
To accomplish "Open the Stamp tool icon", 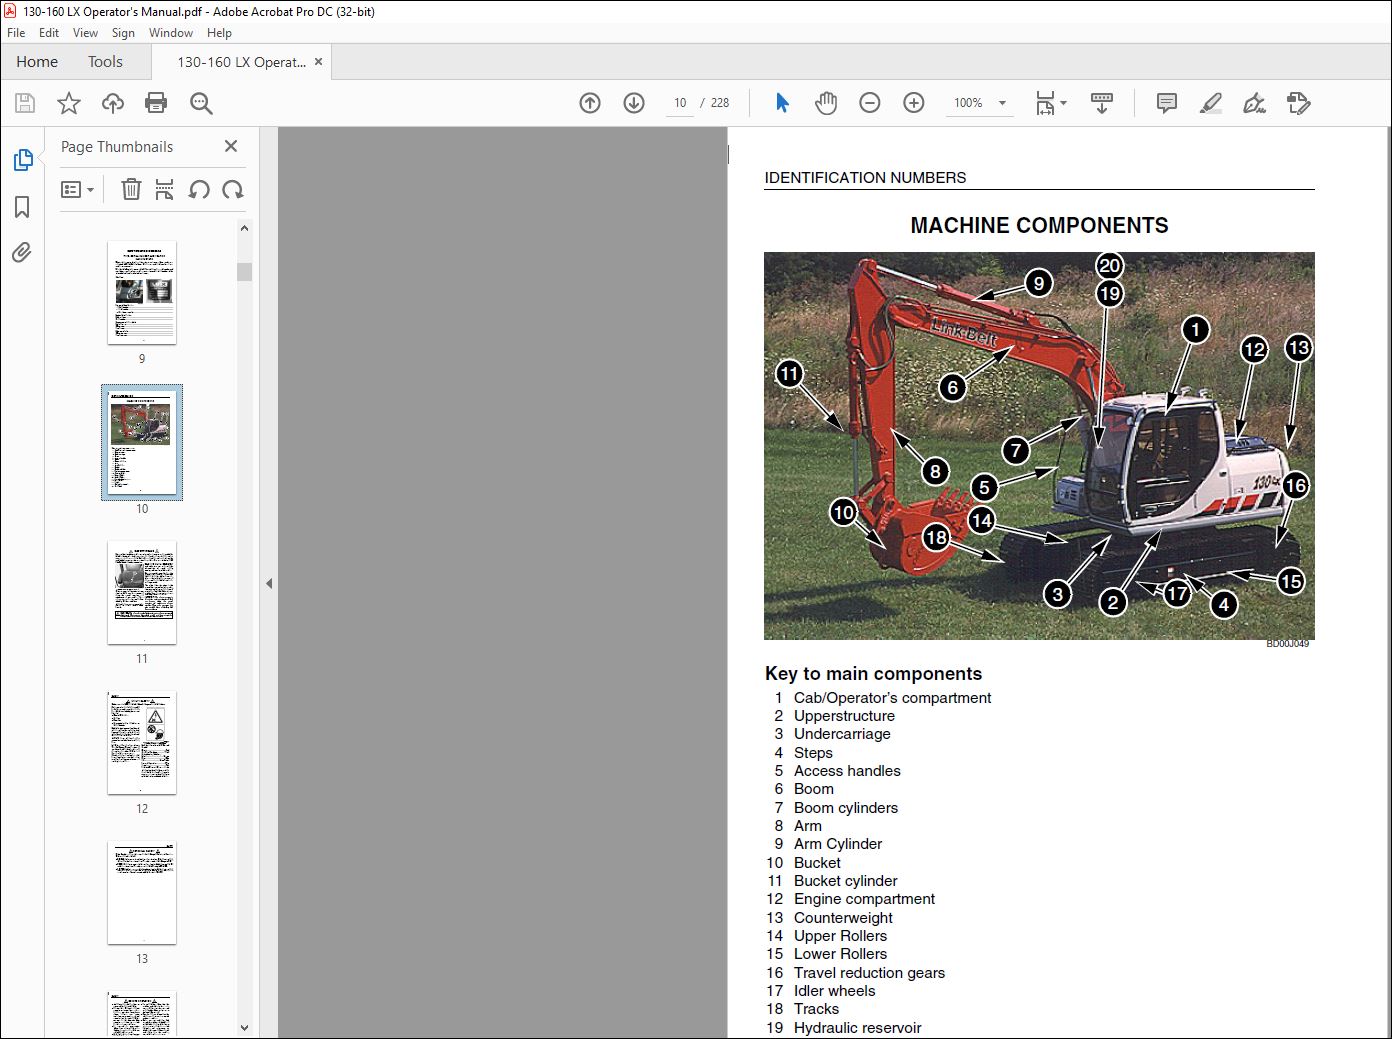I will [1298, 103].
